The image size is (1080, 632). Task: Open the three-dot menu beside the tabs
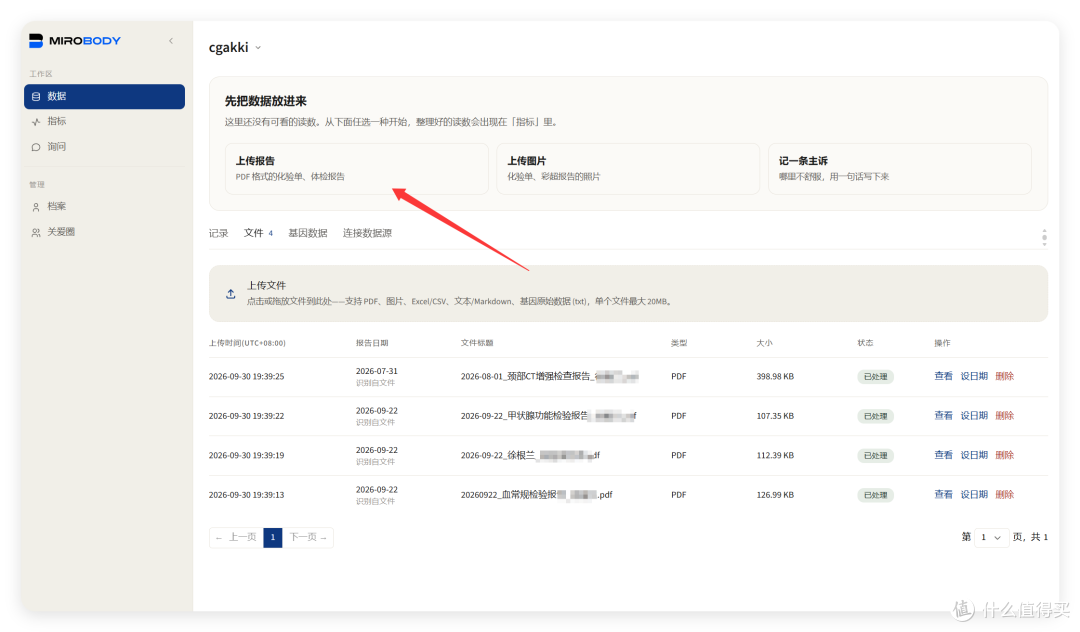pyautogui.click(x=1044, y=238)
